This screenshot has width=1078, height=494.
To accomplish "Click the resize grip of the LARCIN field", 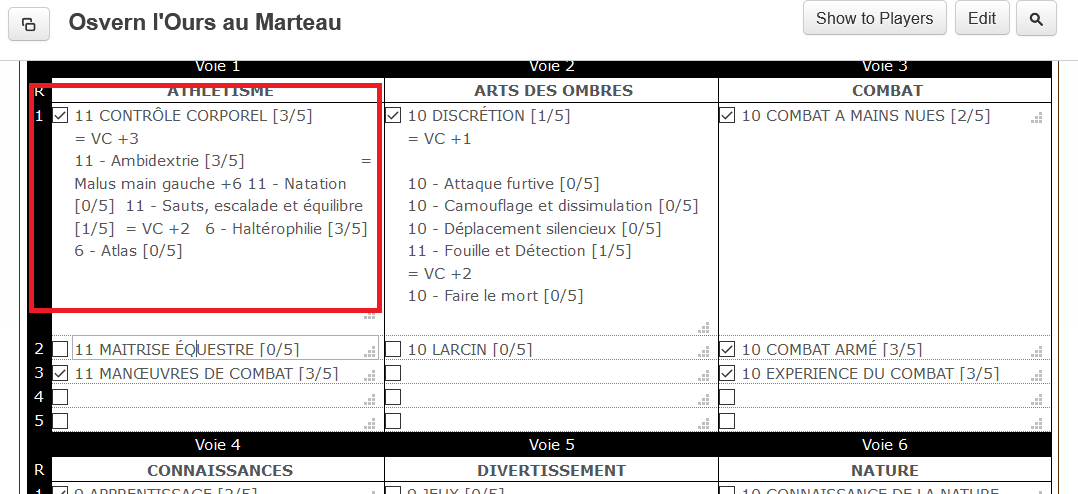I will (703, 351).
